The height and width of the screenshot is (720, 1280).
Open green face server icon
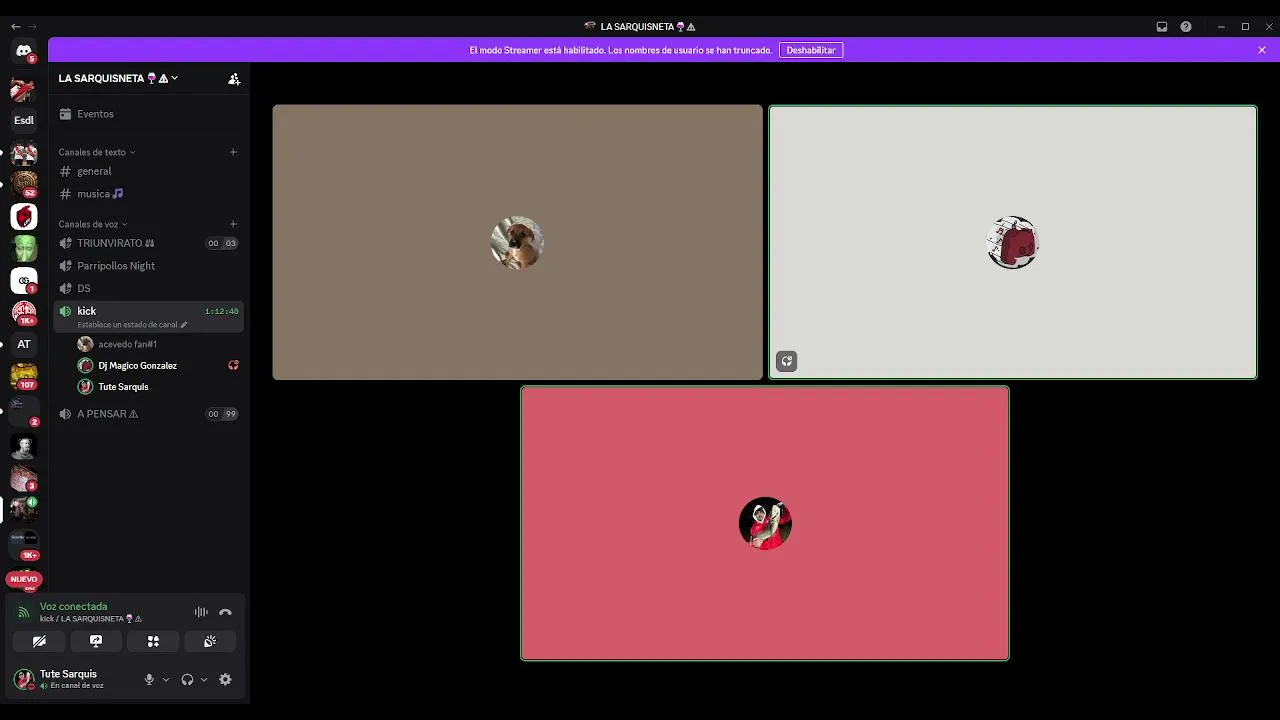(24, 248)
